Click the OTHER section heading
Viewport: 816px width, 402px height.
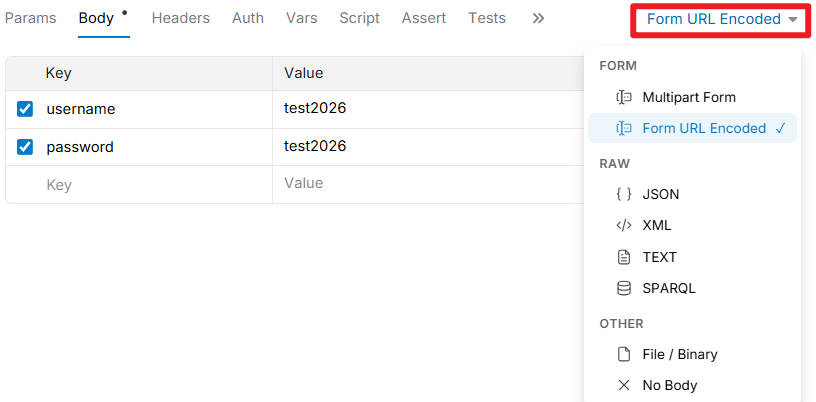tap(621, 323)
